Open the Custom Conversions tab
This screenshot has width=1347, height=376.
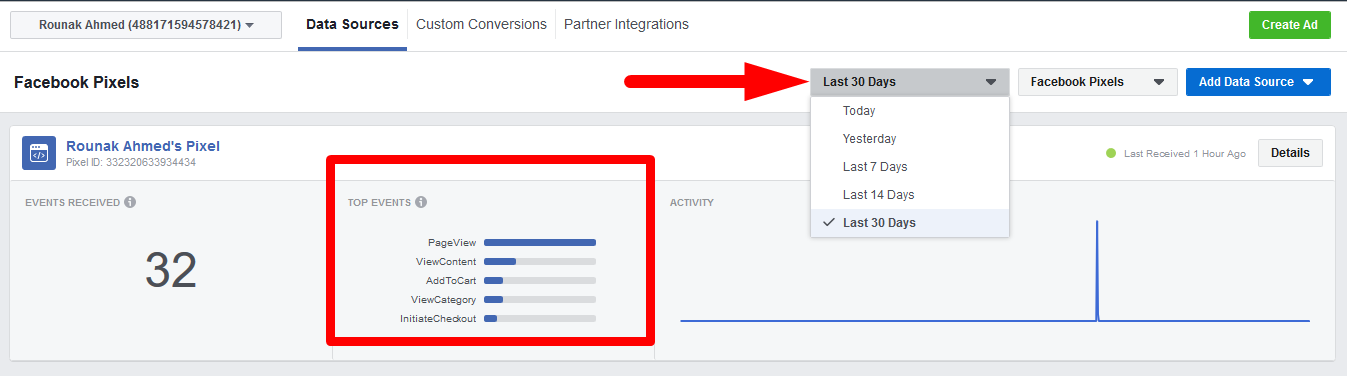point(481,24)
